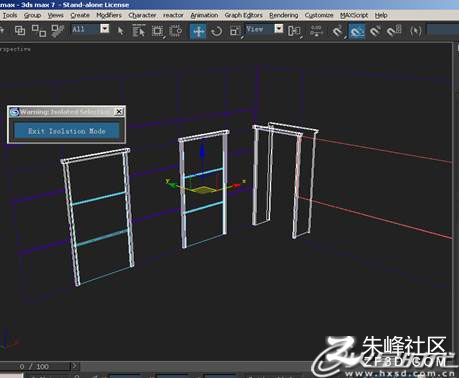Open the Graph Editors menu
Image resolution: width=459 pixels, height=378 pixels.
click(244, 15)
